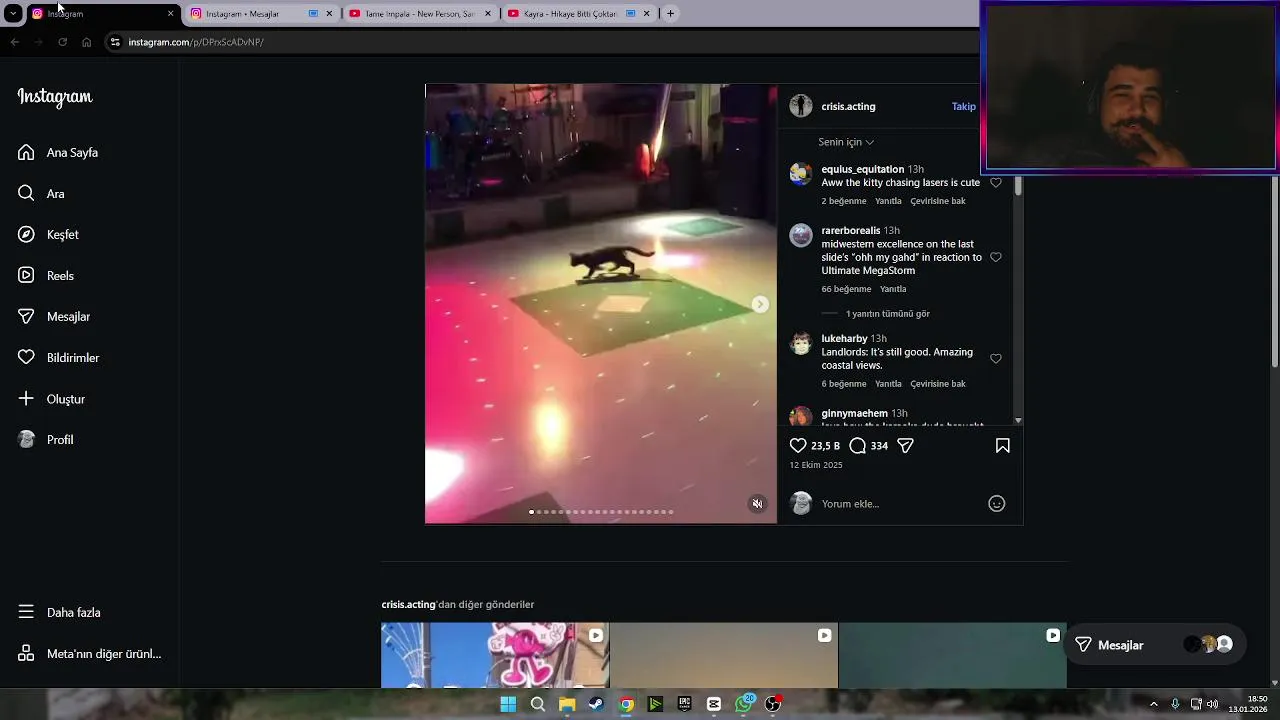Open Daha fazla menu
The image size is (1280, 720).
pos(60,612)
